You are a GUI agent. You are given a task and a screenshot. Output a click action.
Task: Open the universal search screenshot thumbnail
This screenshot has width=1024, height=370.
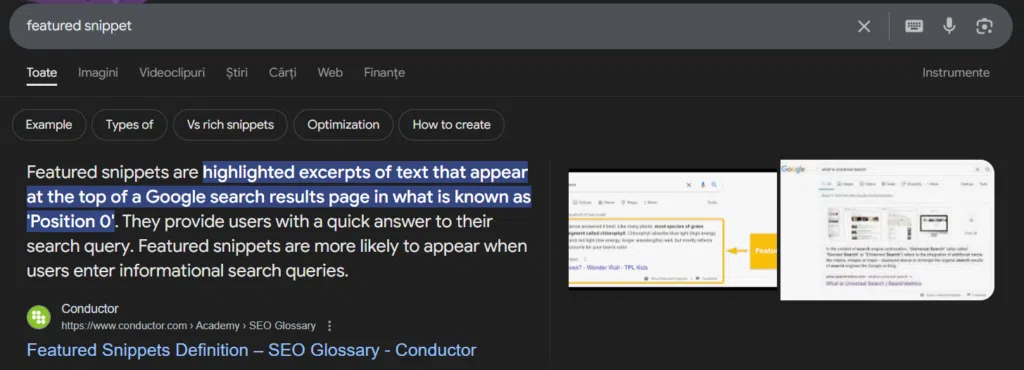(x=887, y=230)
